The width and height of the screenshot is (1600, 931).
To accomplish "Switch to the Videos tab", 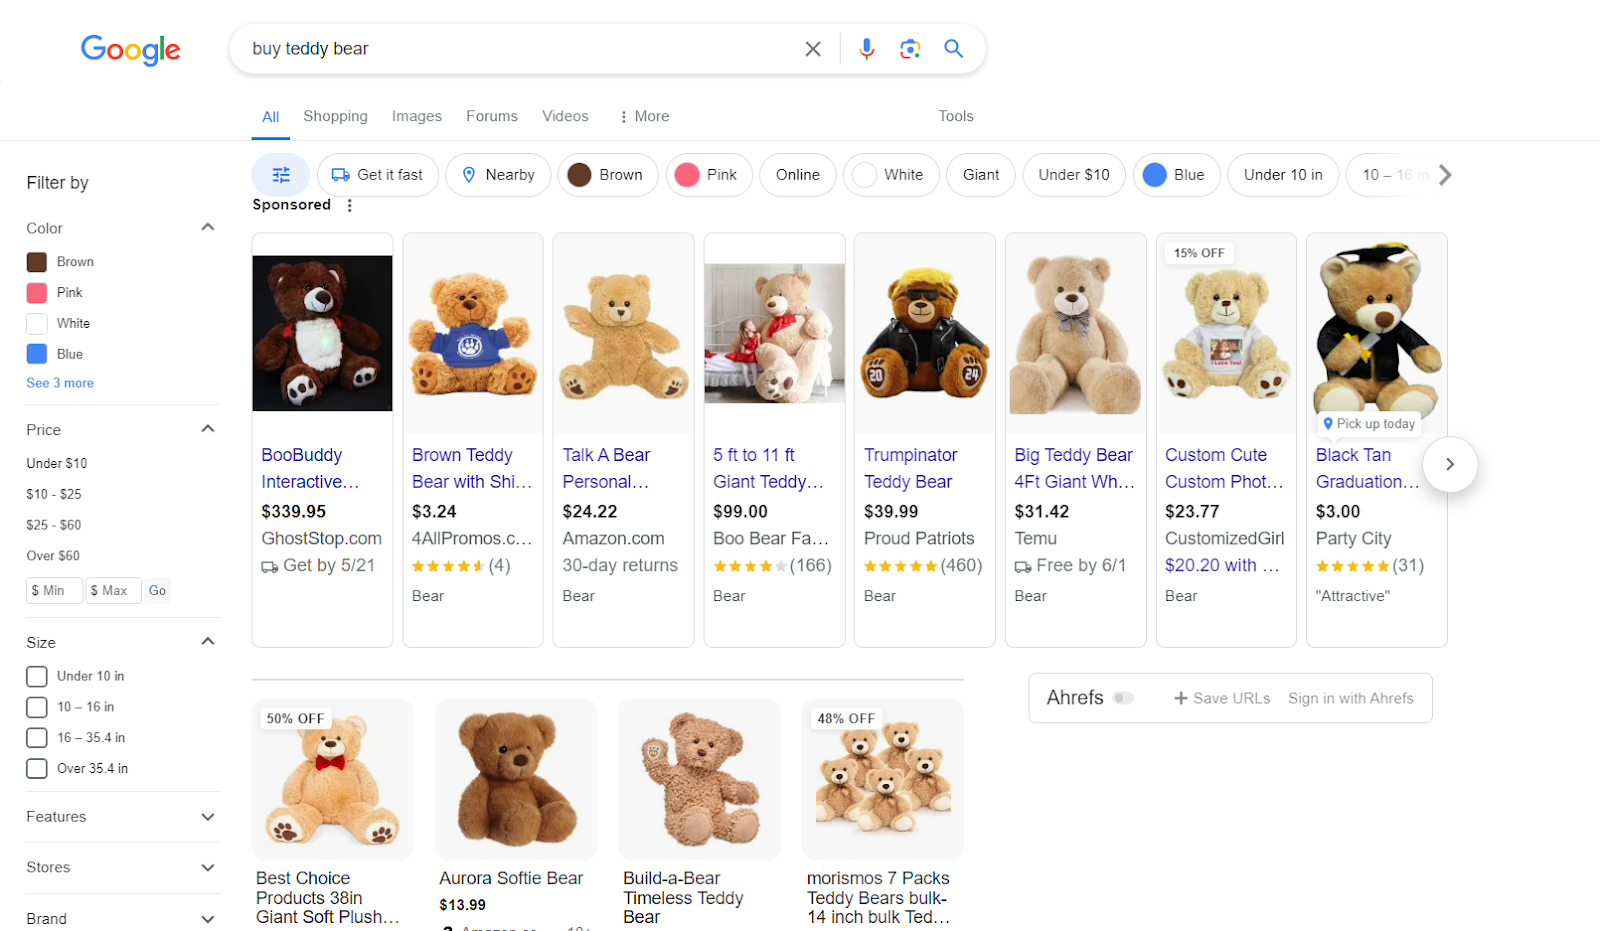I will click(565, 116).
